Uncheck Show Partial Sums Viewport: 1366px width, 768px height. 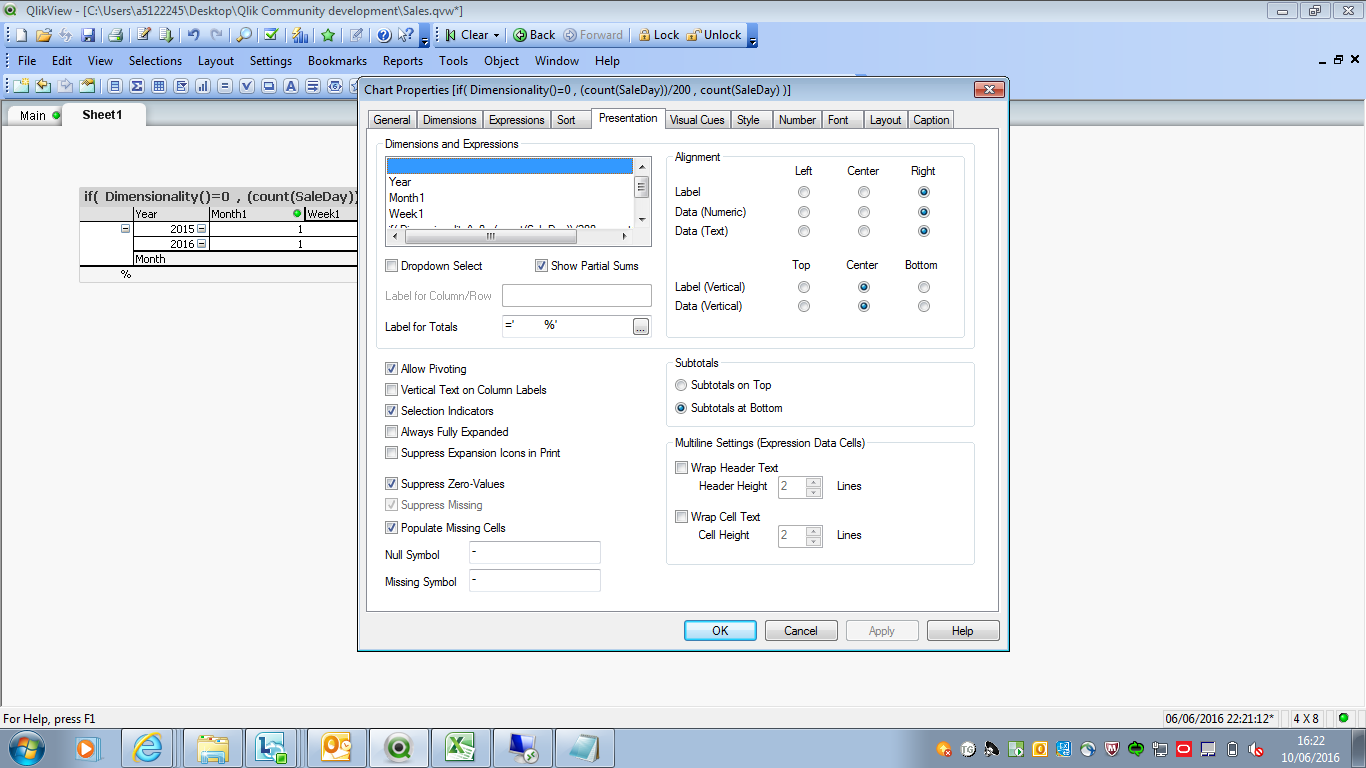542,266
